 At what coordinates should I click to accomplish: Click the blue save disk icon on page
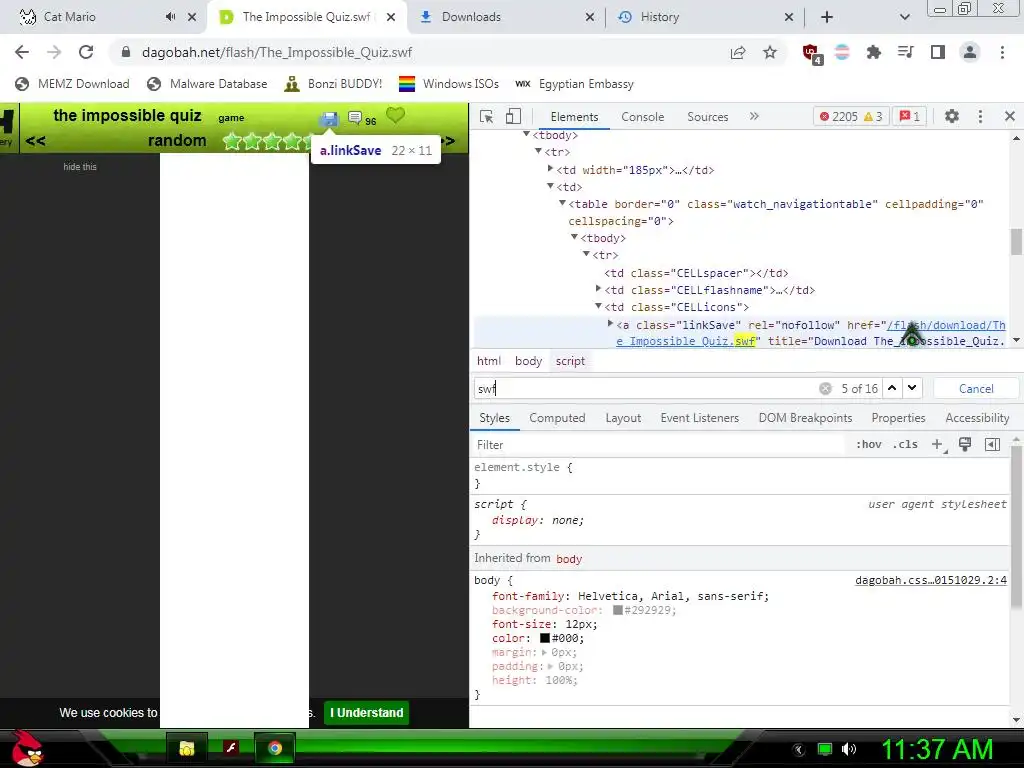[x=329, y=119]
